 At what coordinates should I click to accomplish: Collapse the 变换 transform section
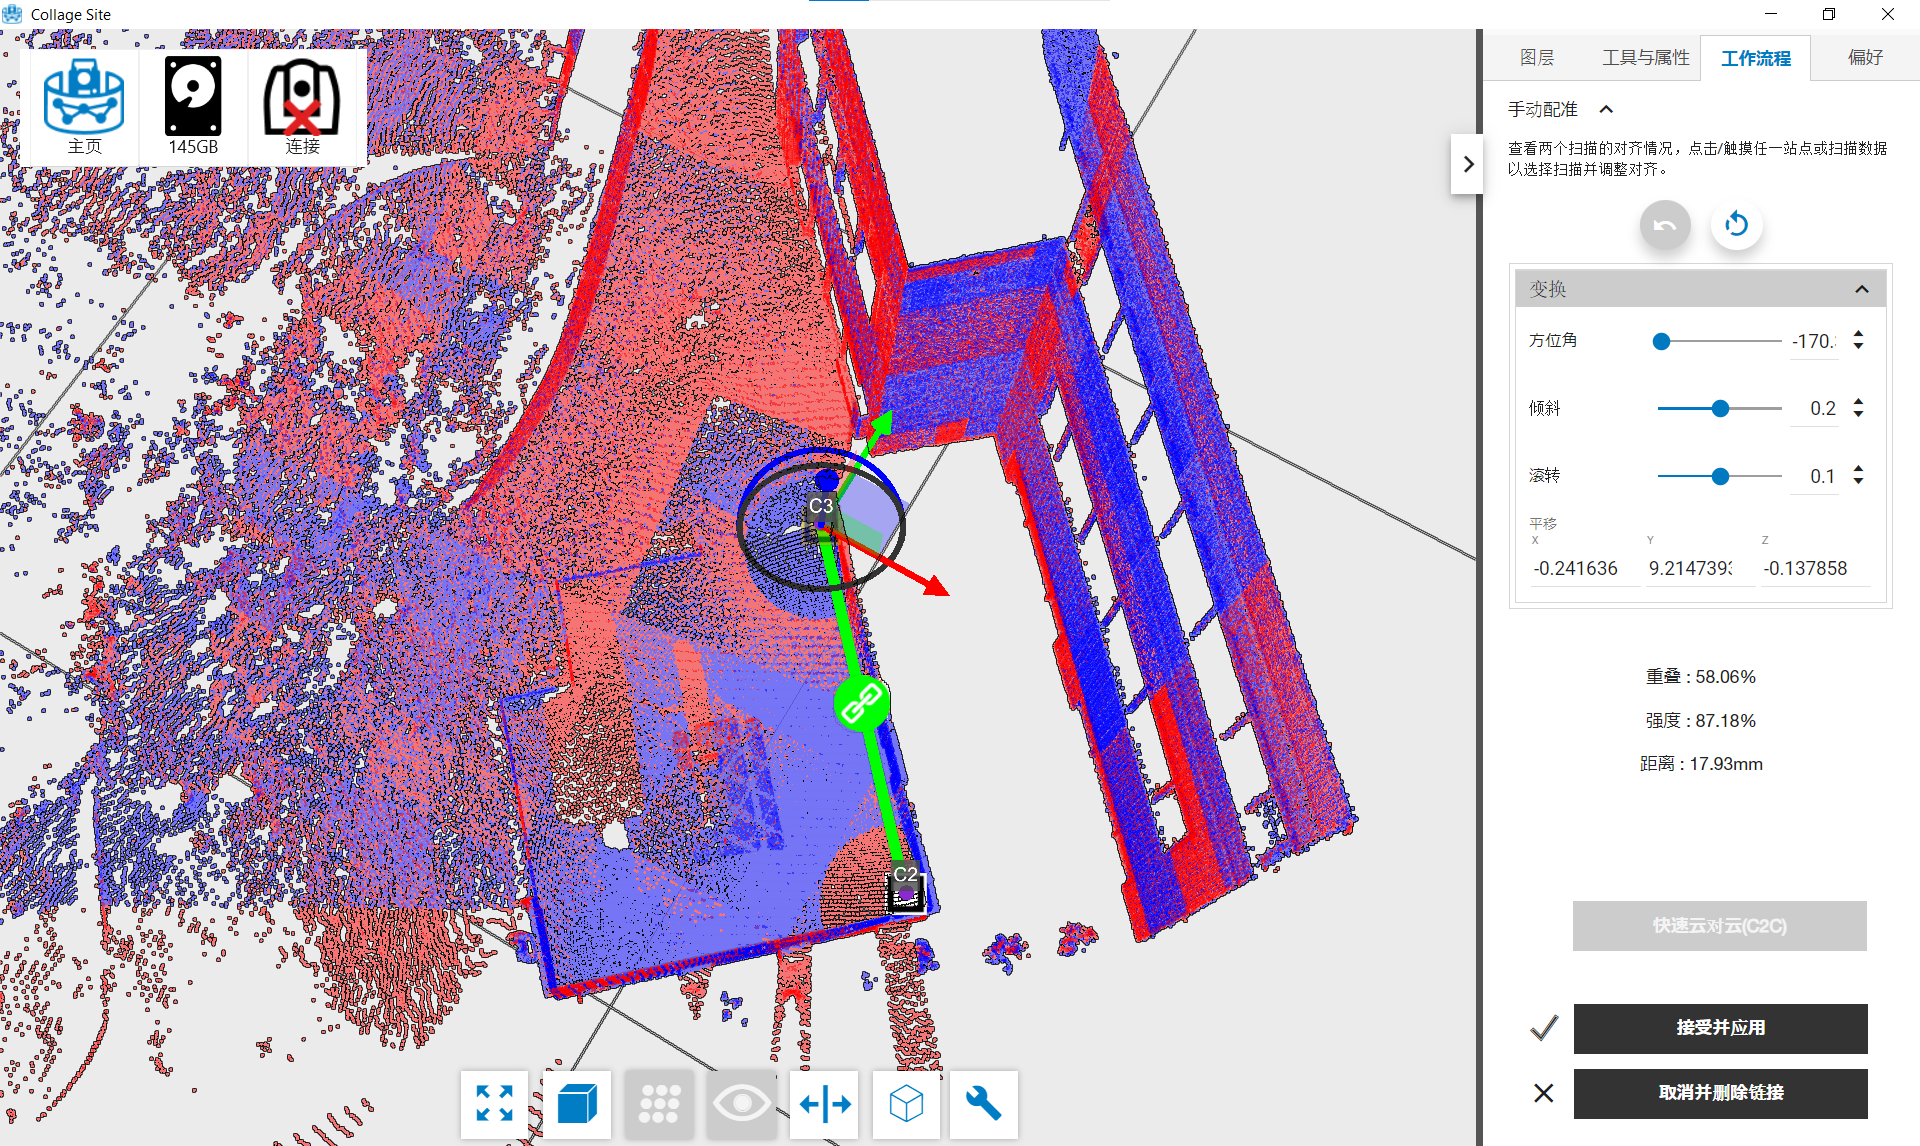[x=1861, y=289]
